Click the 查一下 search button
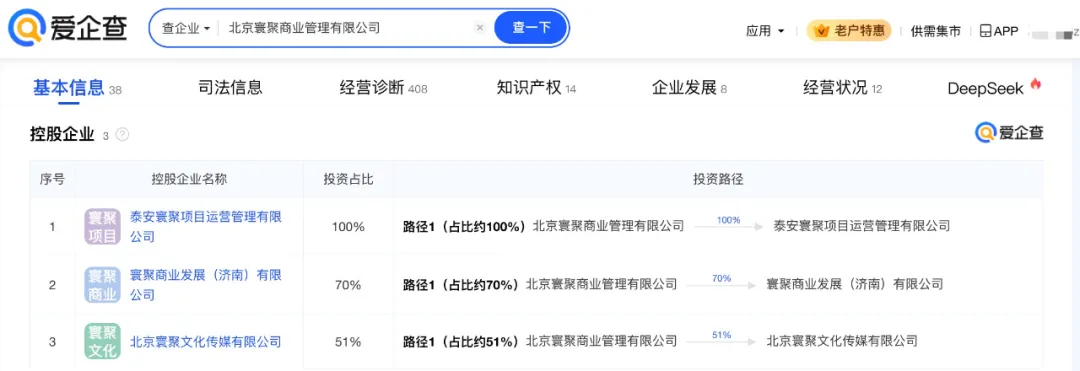Viewport: 1080px width, 371px height. pyautogui.click(x=531, y=28)
